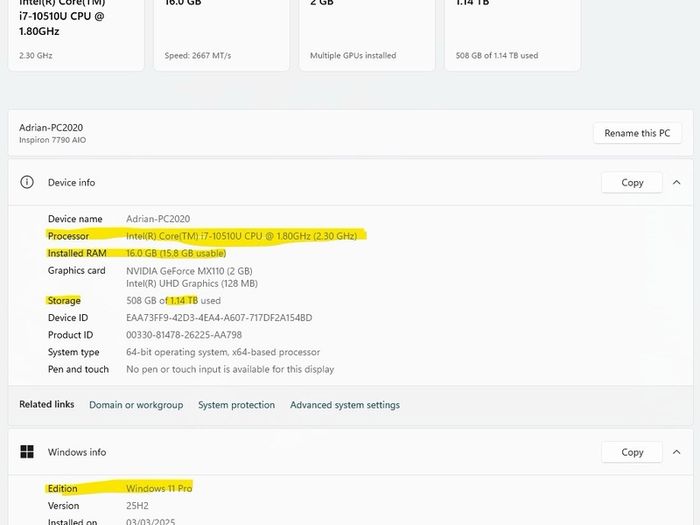Click the Related links label

46,404
